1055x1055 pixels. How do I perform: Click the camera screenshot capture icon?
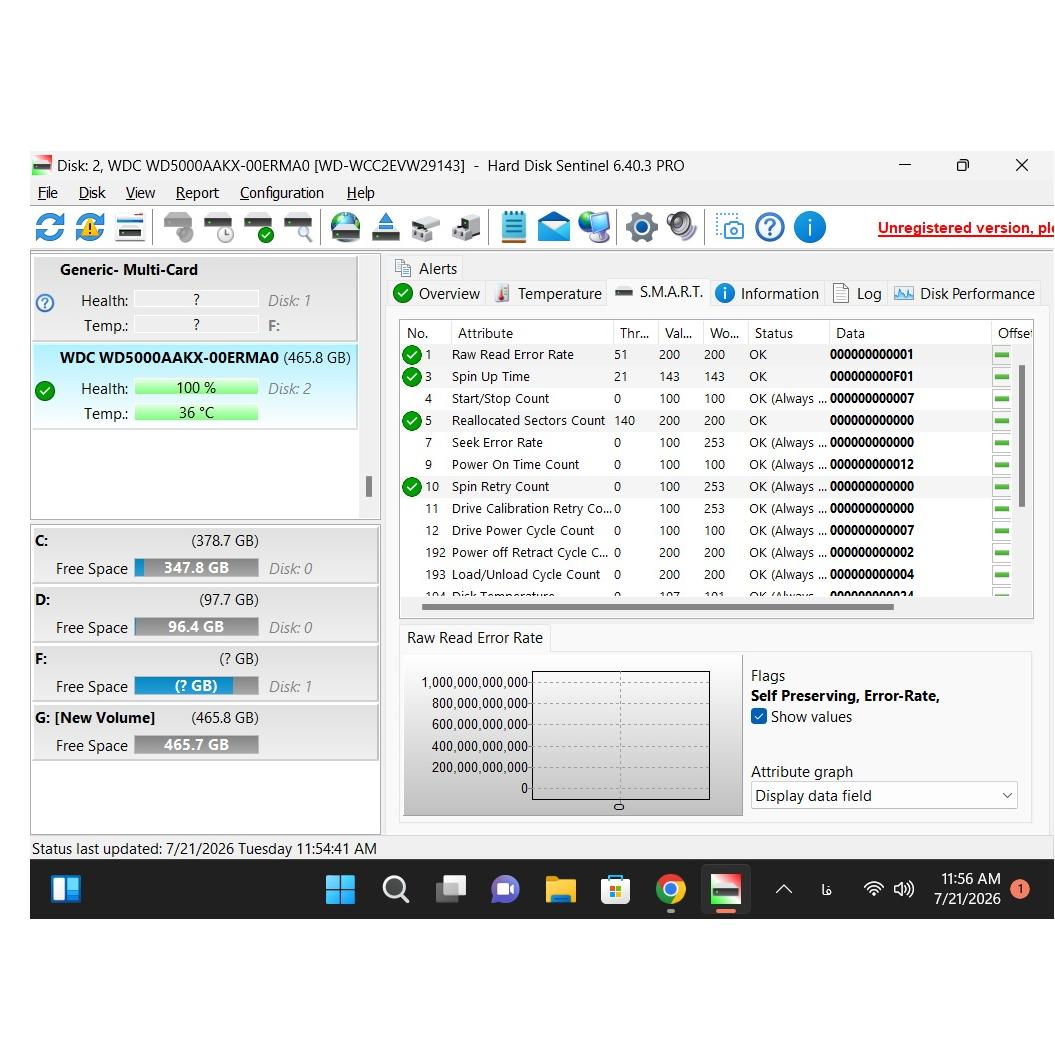(x=729, y=227)
